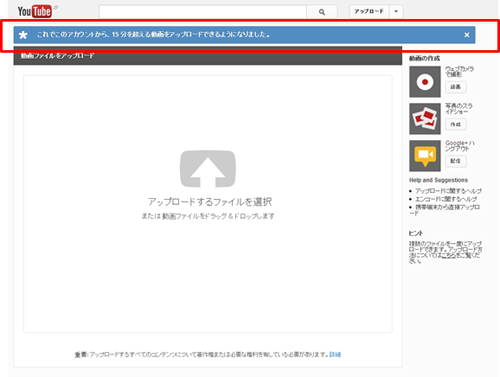Image resolution: width=500 pixels, height=377 pixels.
Task: Open 携帯端末から直接アップロード link
Action: click(445, 210)
